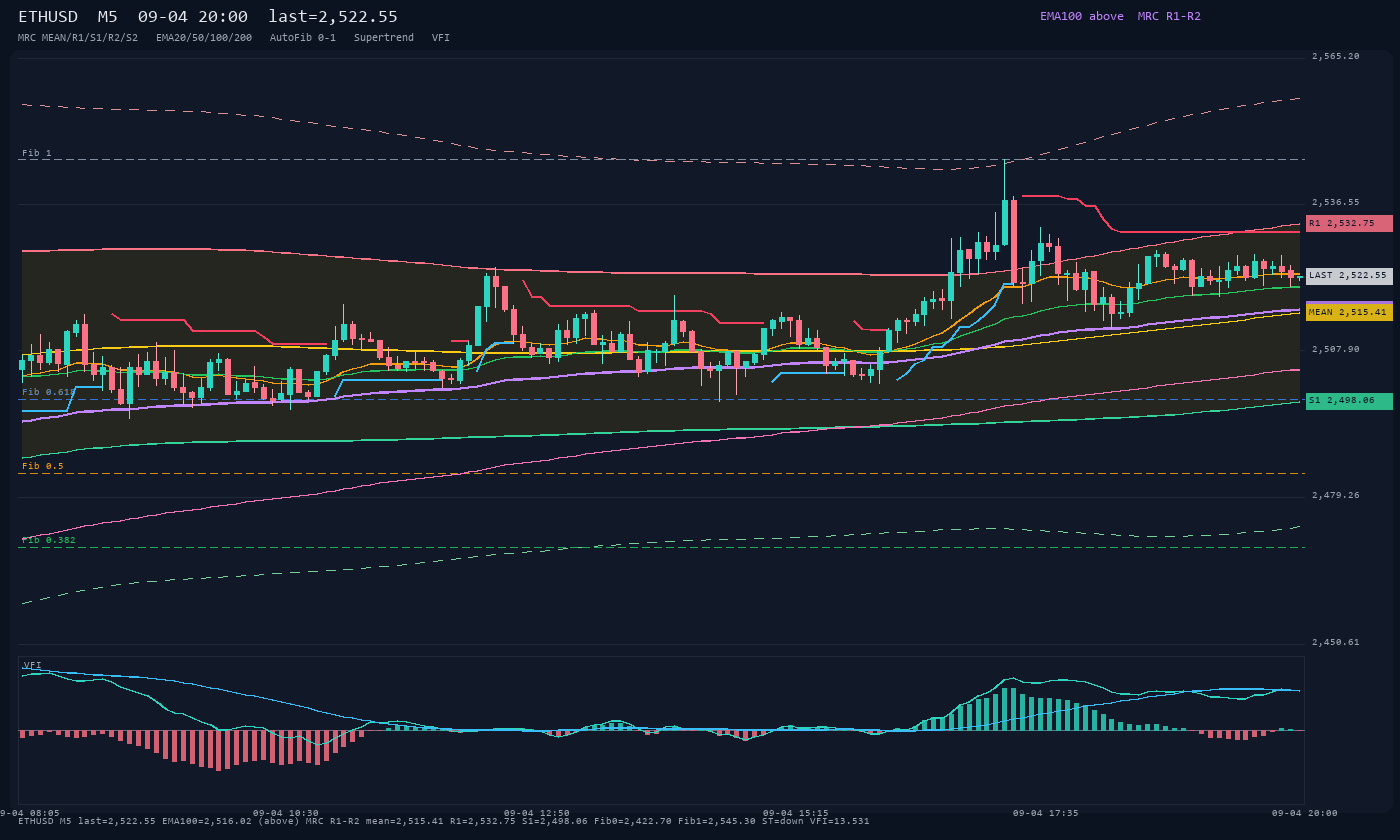Click the yellow 'MEAN 2,515.41' price tag
Image resolution: width=1400 pixels, height=840 pixels.
tap(1349, 312)
